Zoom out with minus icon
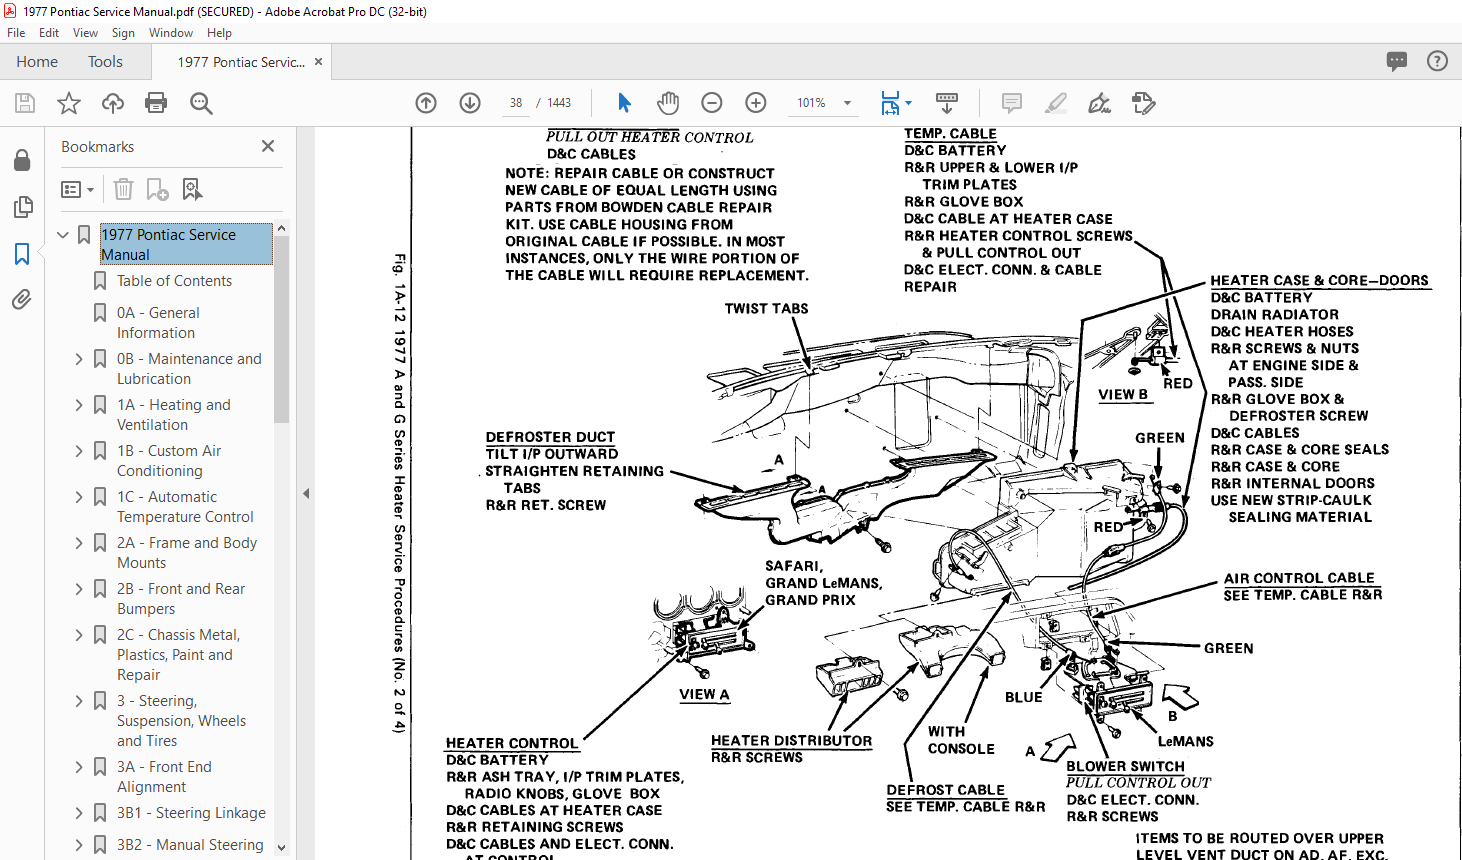Viewport: 1462px width, 860px height. 712,103
